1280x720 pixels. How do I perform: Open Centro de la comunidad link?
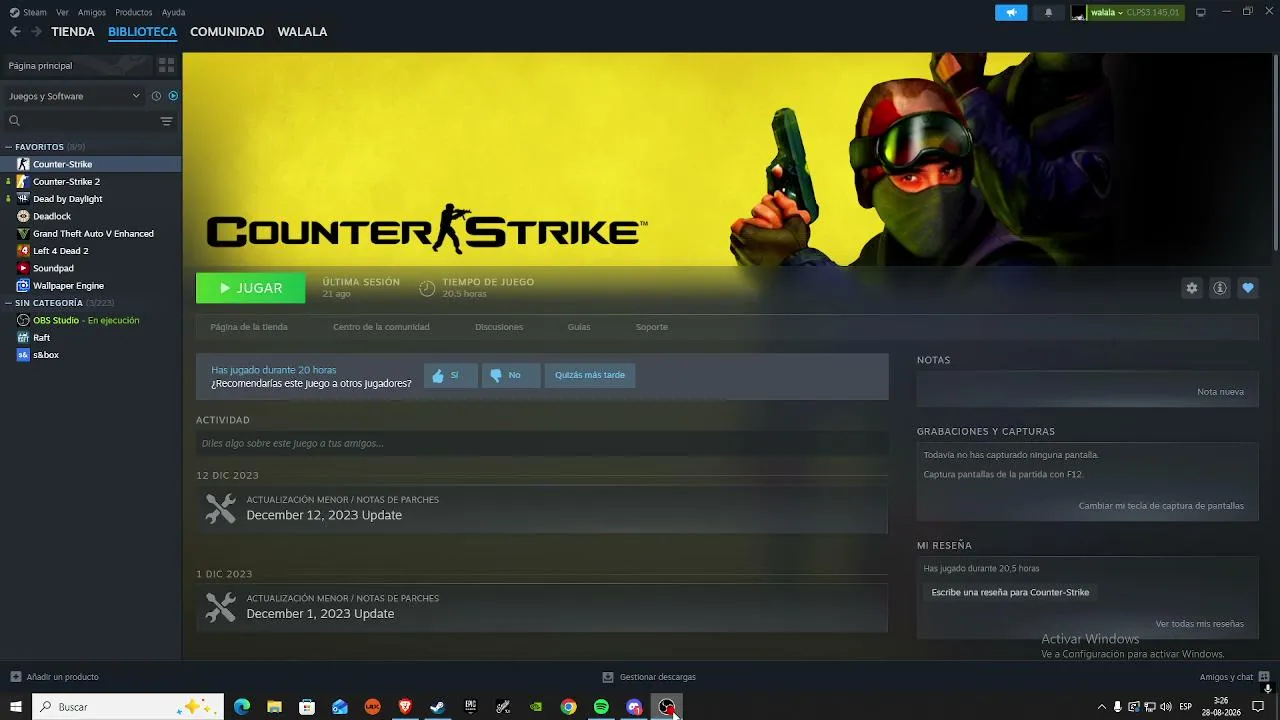point(381,327)
